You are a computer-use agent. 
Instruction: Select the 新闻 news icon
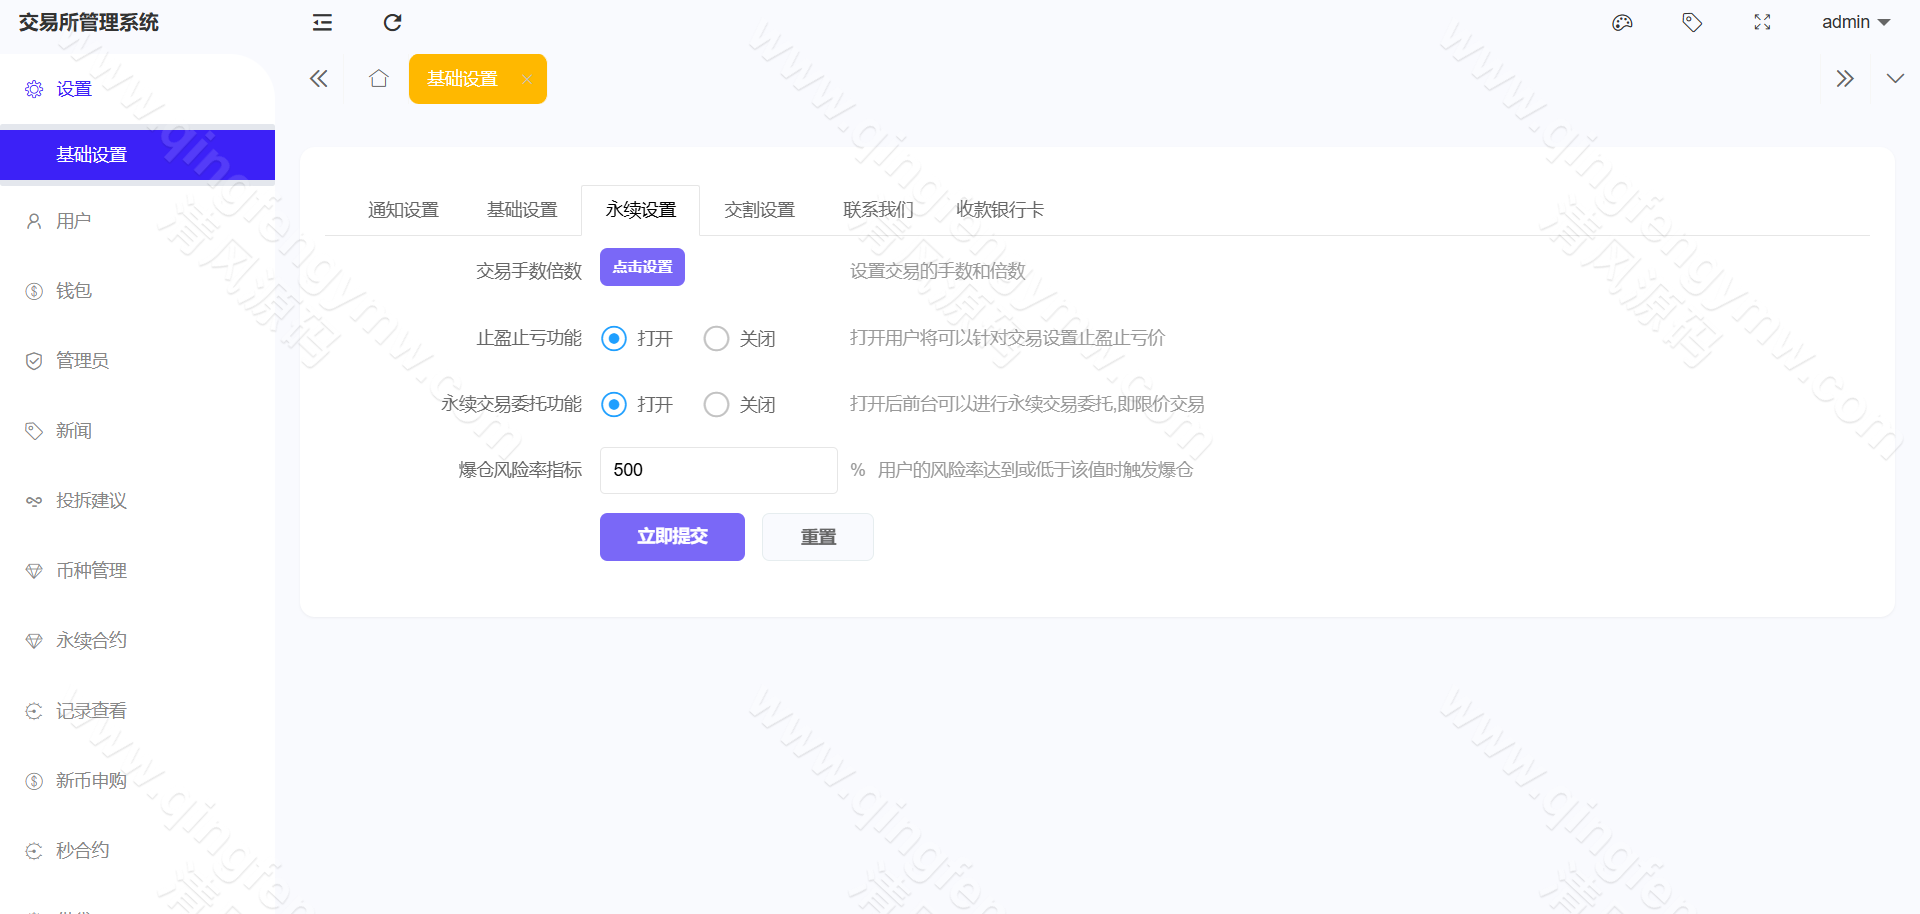[34, 430]
